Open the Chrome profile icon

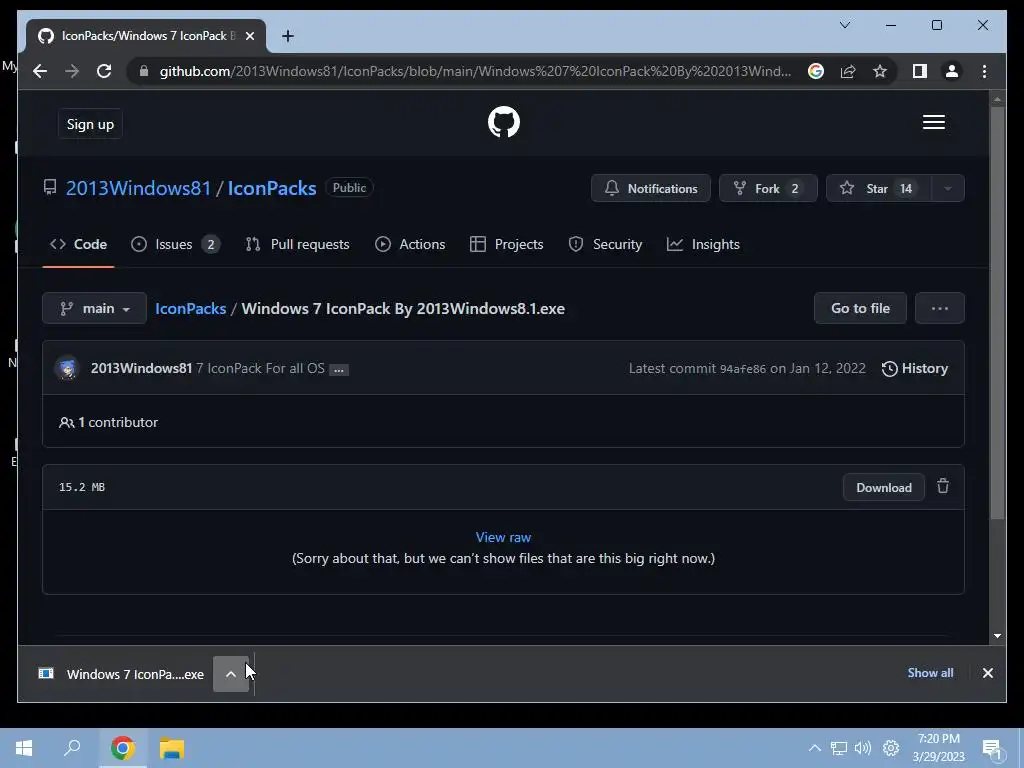[x=952, y=71]
